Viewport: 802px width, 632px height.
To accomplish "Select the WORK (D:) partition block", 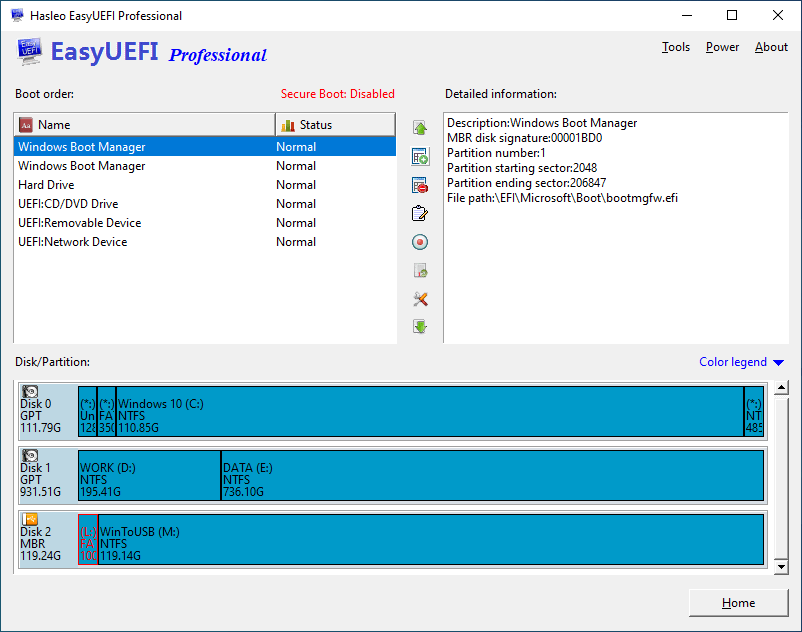I will tap(150, 475).
